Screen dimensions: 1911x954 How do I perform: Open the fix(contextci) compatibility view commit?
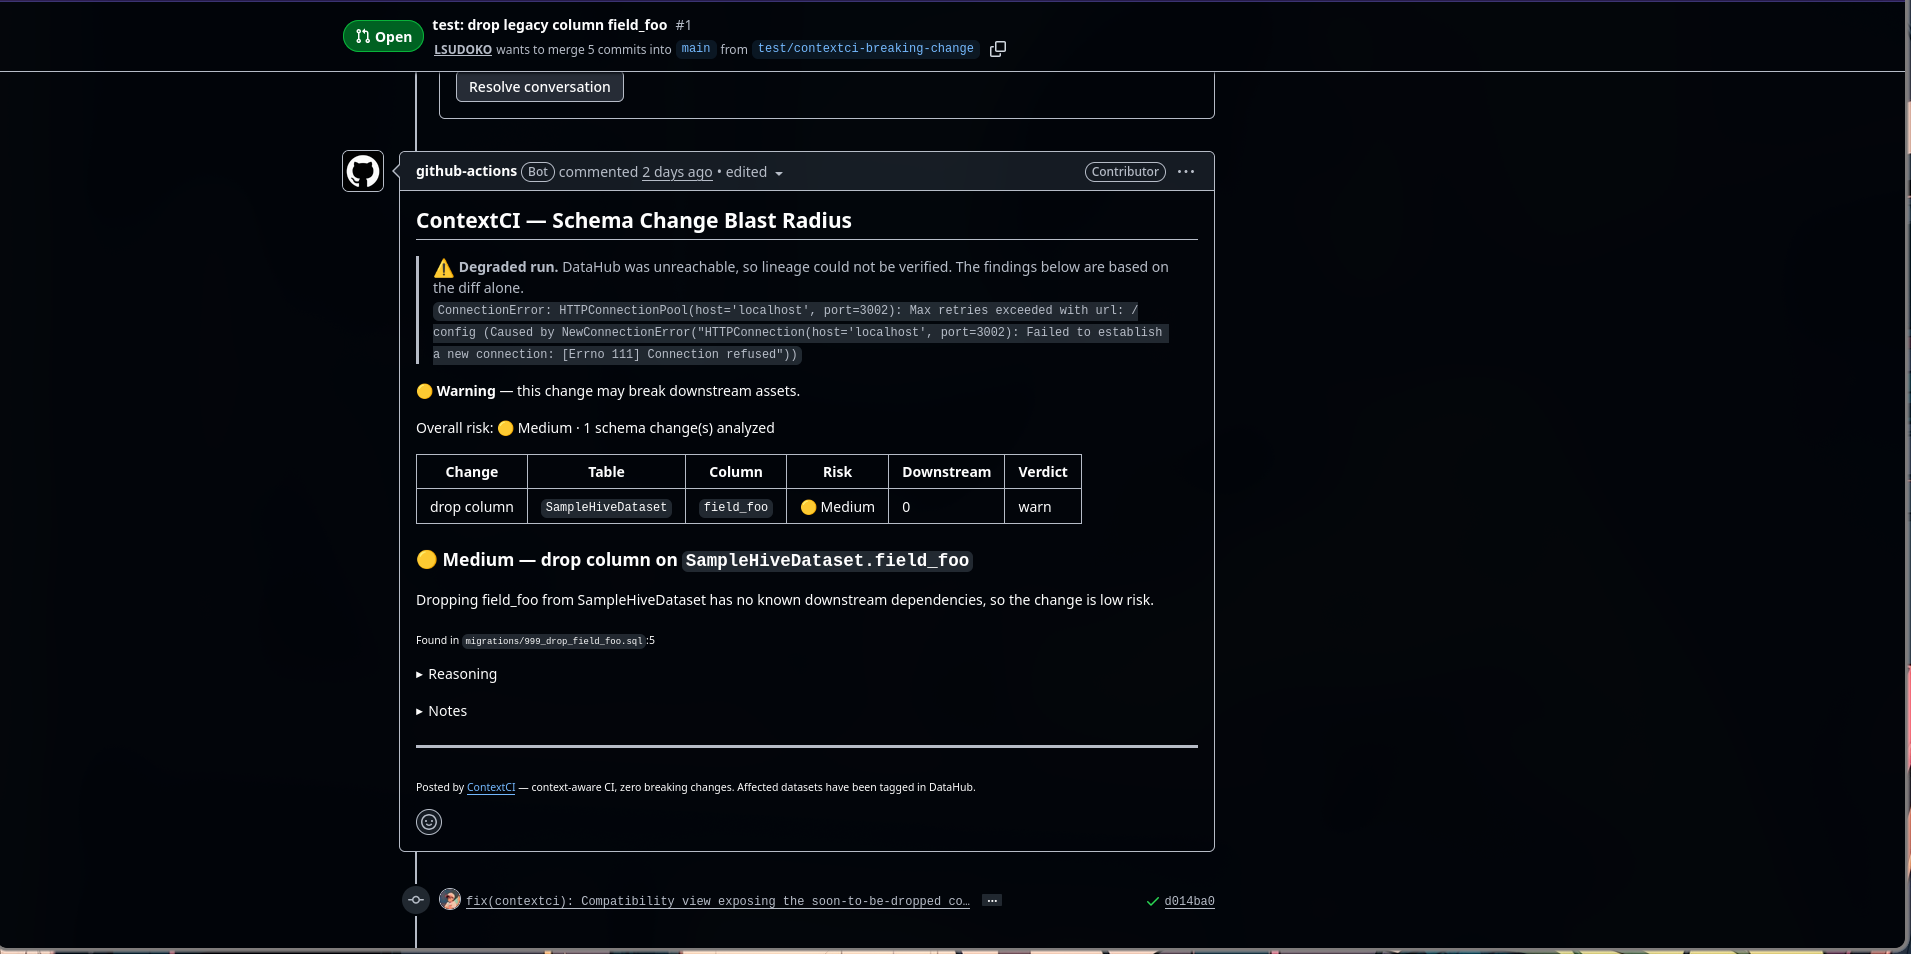718,901
